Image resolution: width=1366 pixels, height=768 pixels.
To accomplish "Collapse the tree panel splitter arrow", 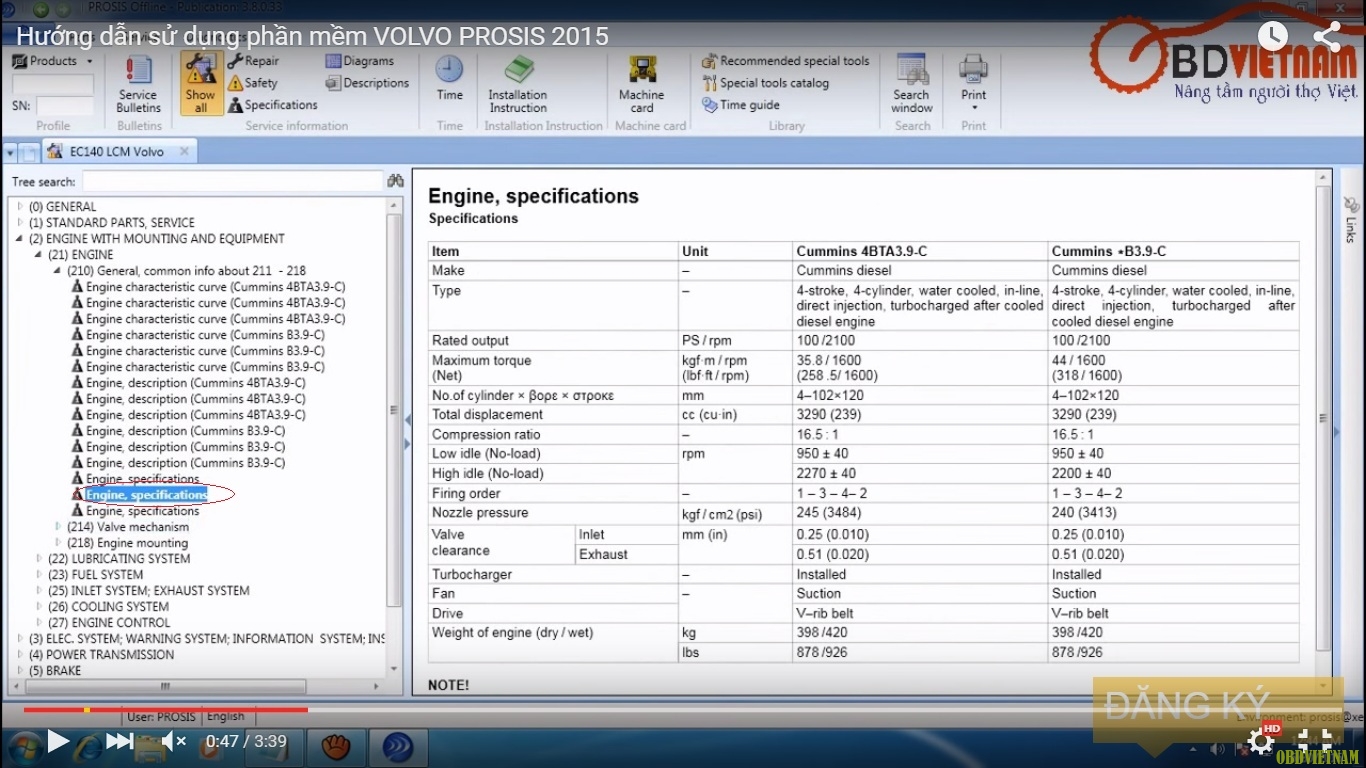I will coord(407,418).
